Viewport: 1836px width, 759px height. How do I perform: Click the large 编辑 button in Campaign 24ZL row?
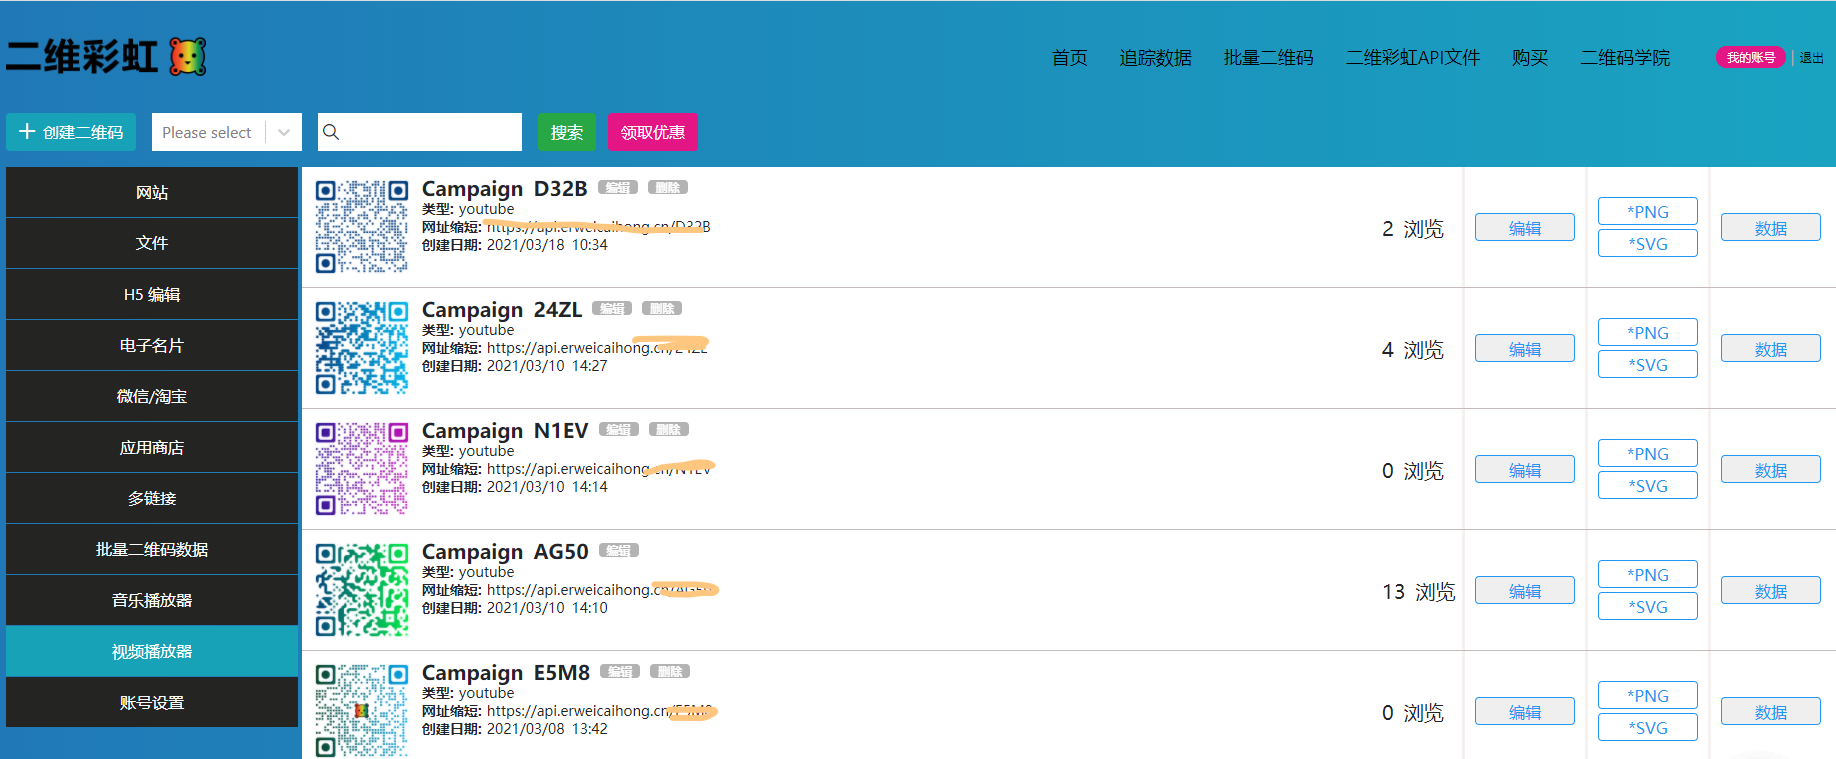tap(1525, 349)
